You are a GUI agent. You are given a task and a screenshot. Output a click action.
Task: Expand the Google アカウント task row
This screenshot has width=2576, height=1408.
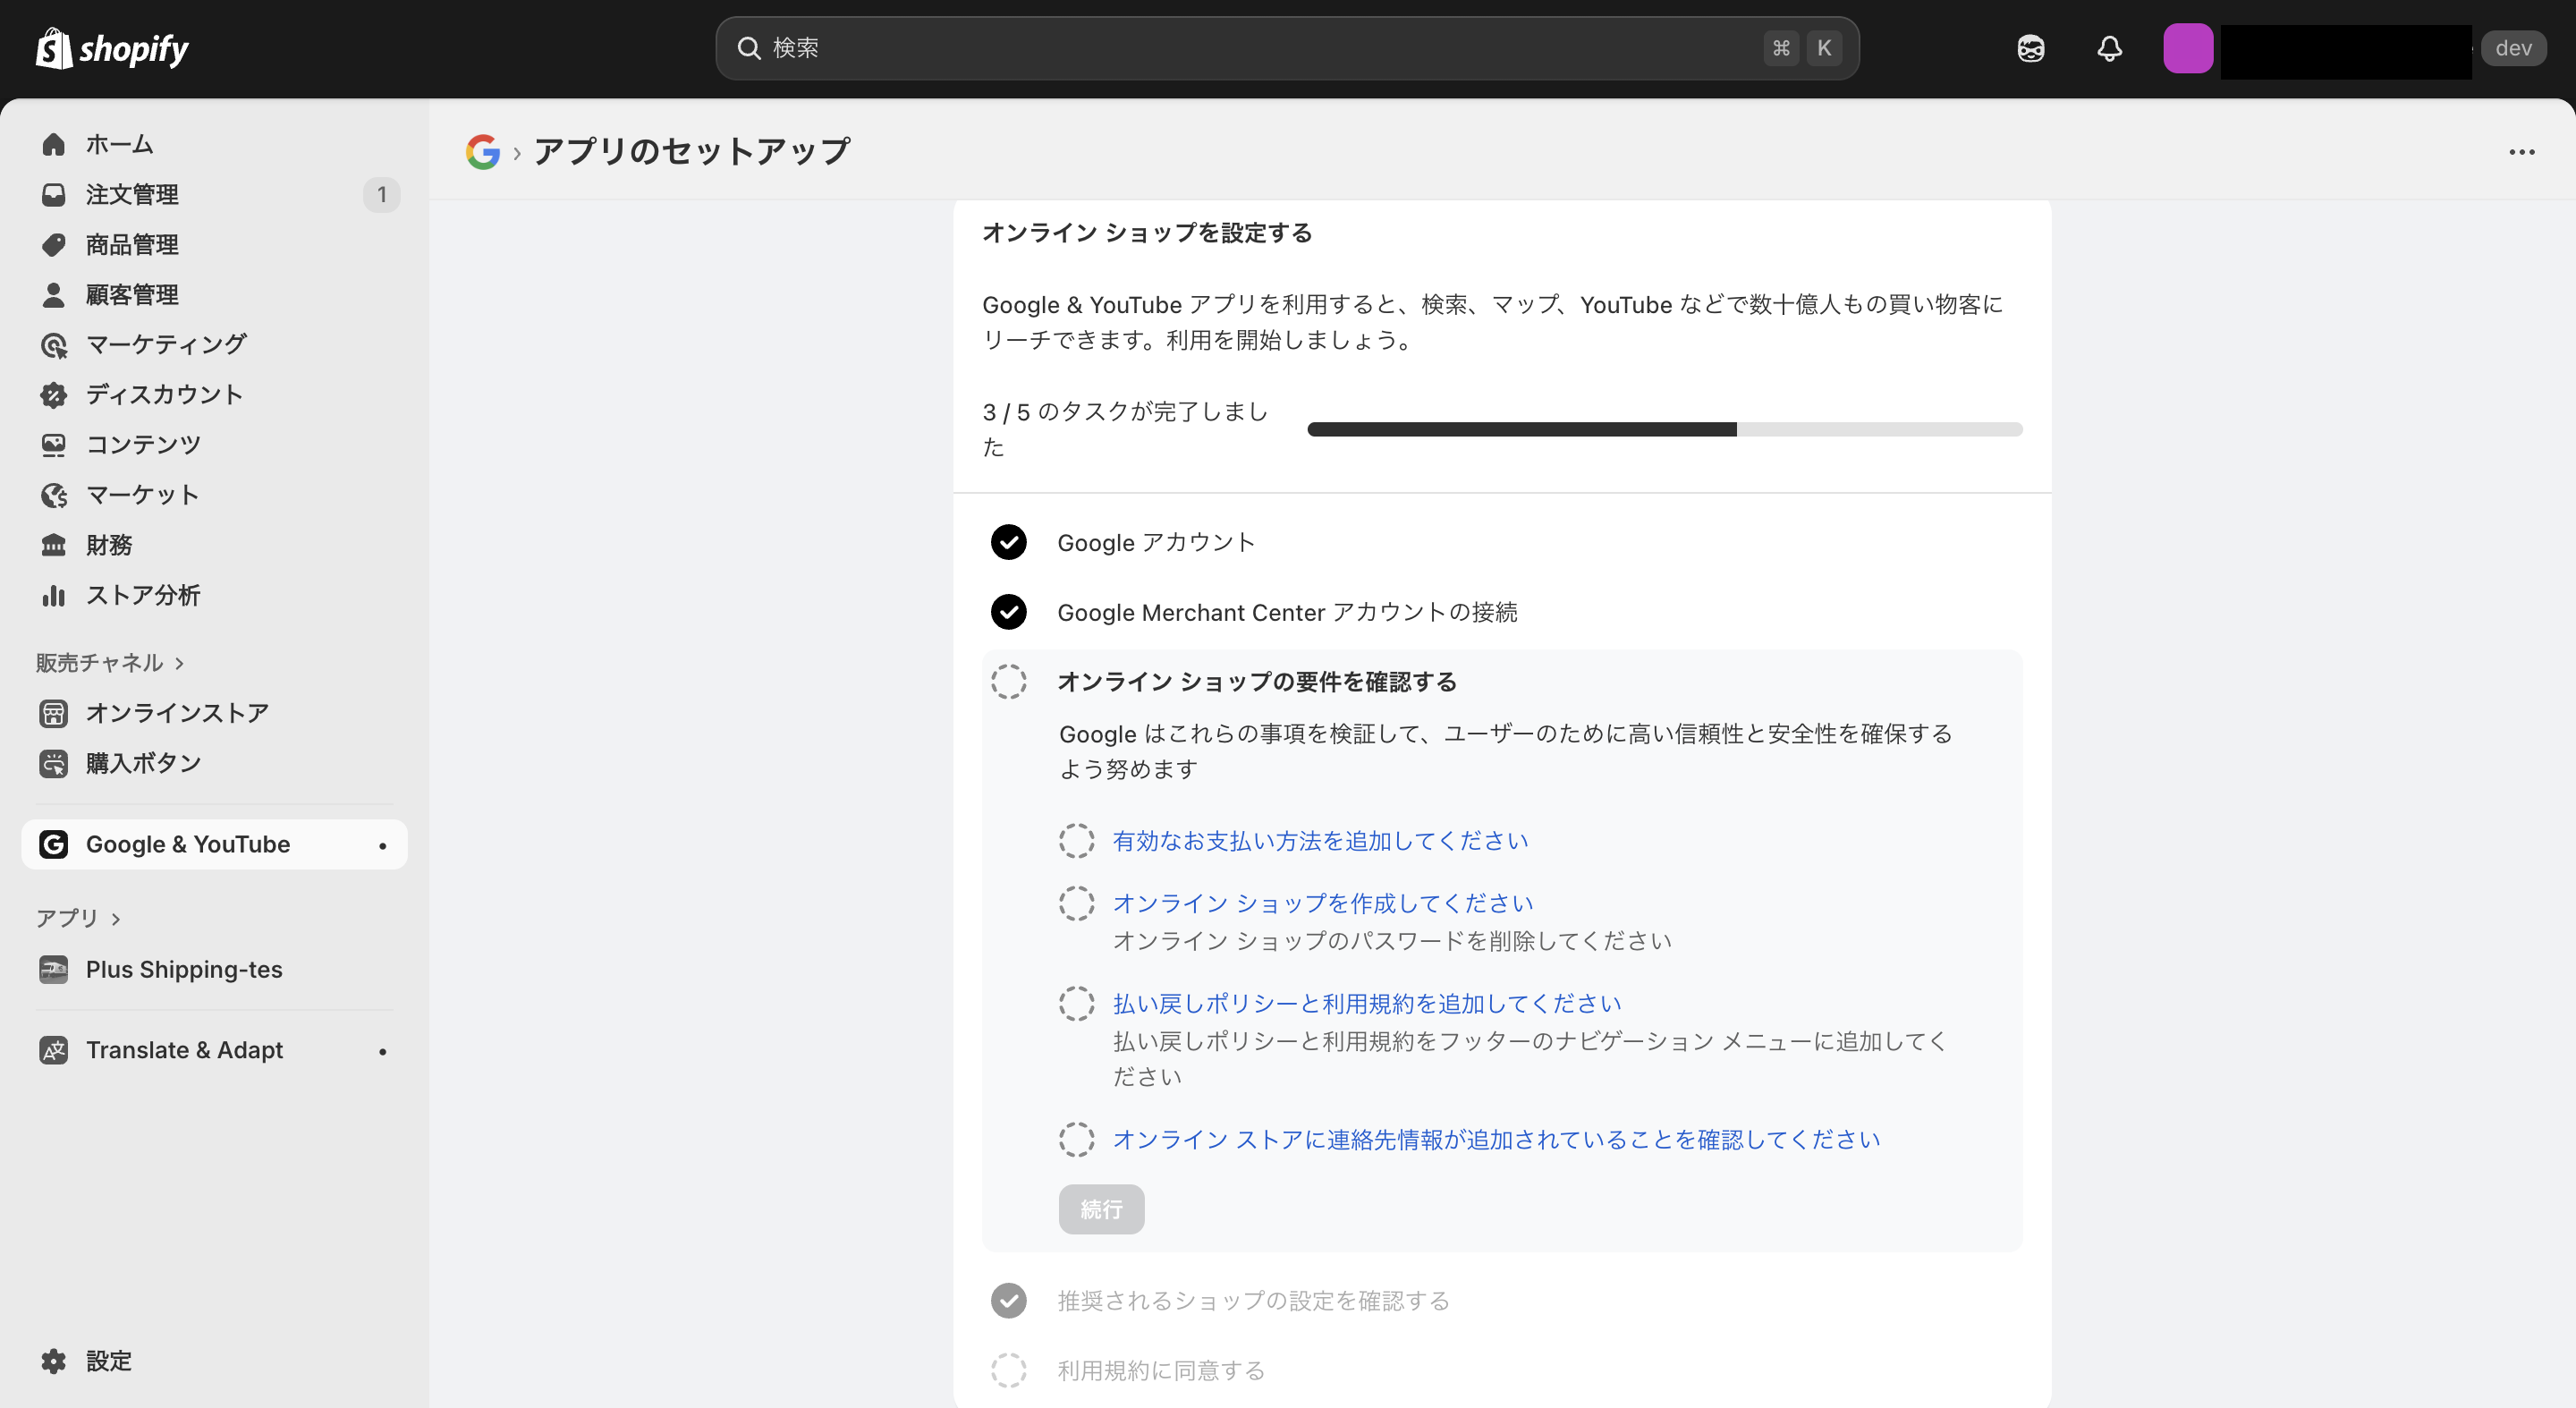(1502, 542)
